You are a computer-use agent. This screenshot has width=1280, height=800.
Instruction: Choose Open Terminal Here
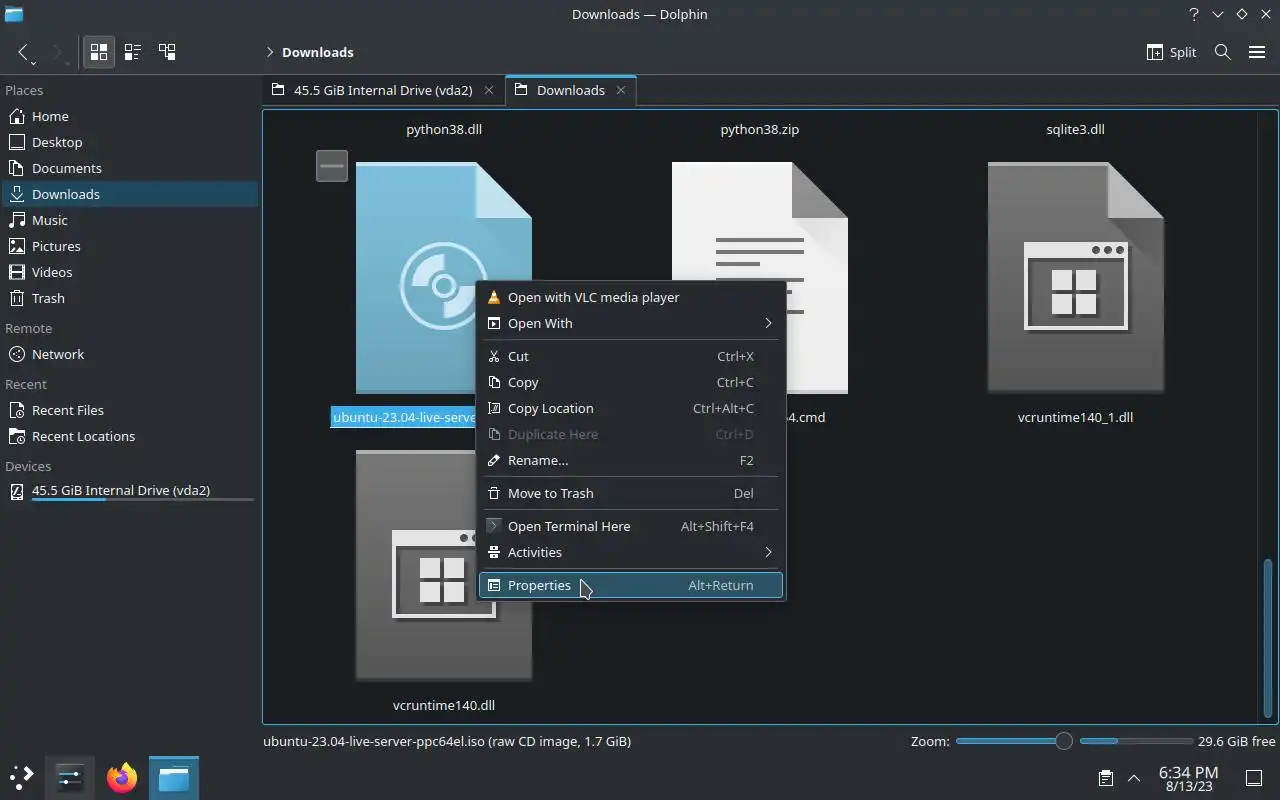pos(631,526)
